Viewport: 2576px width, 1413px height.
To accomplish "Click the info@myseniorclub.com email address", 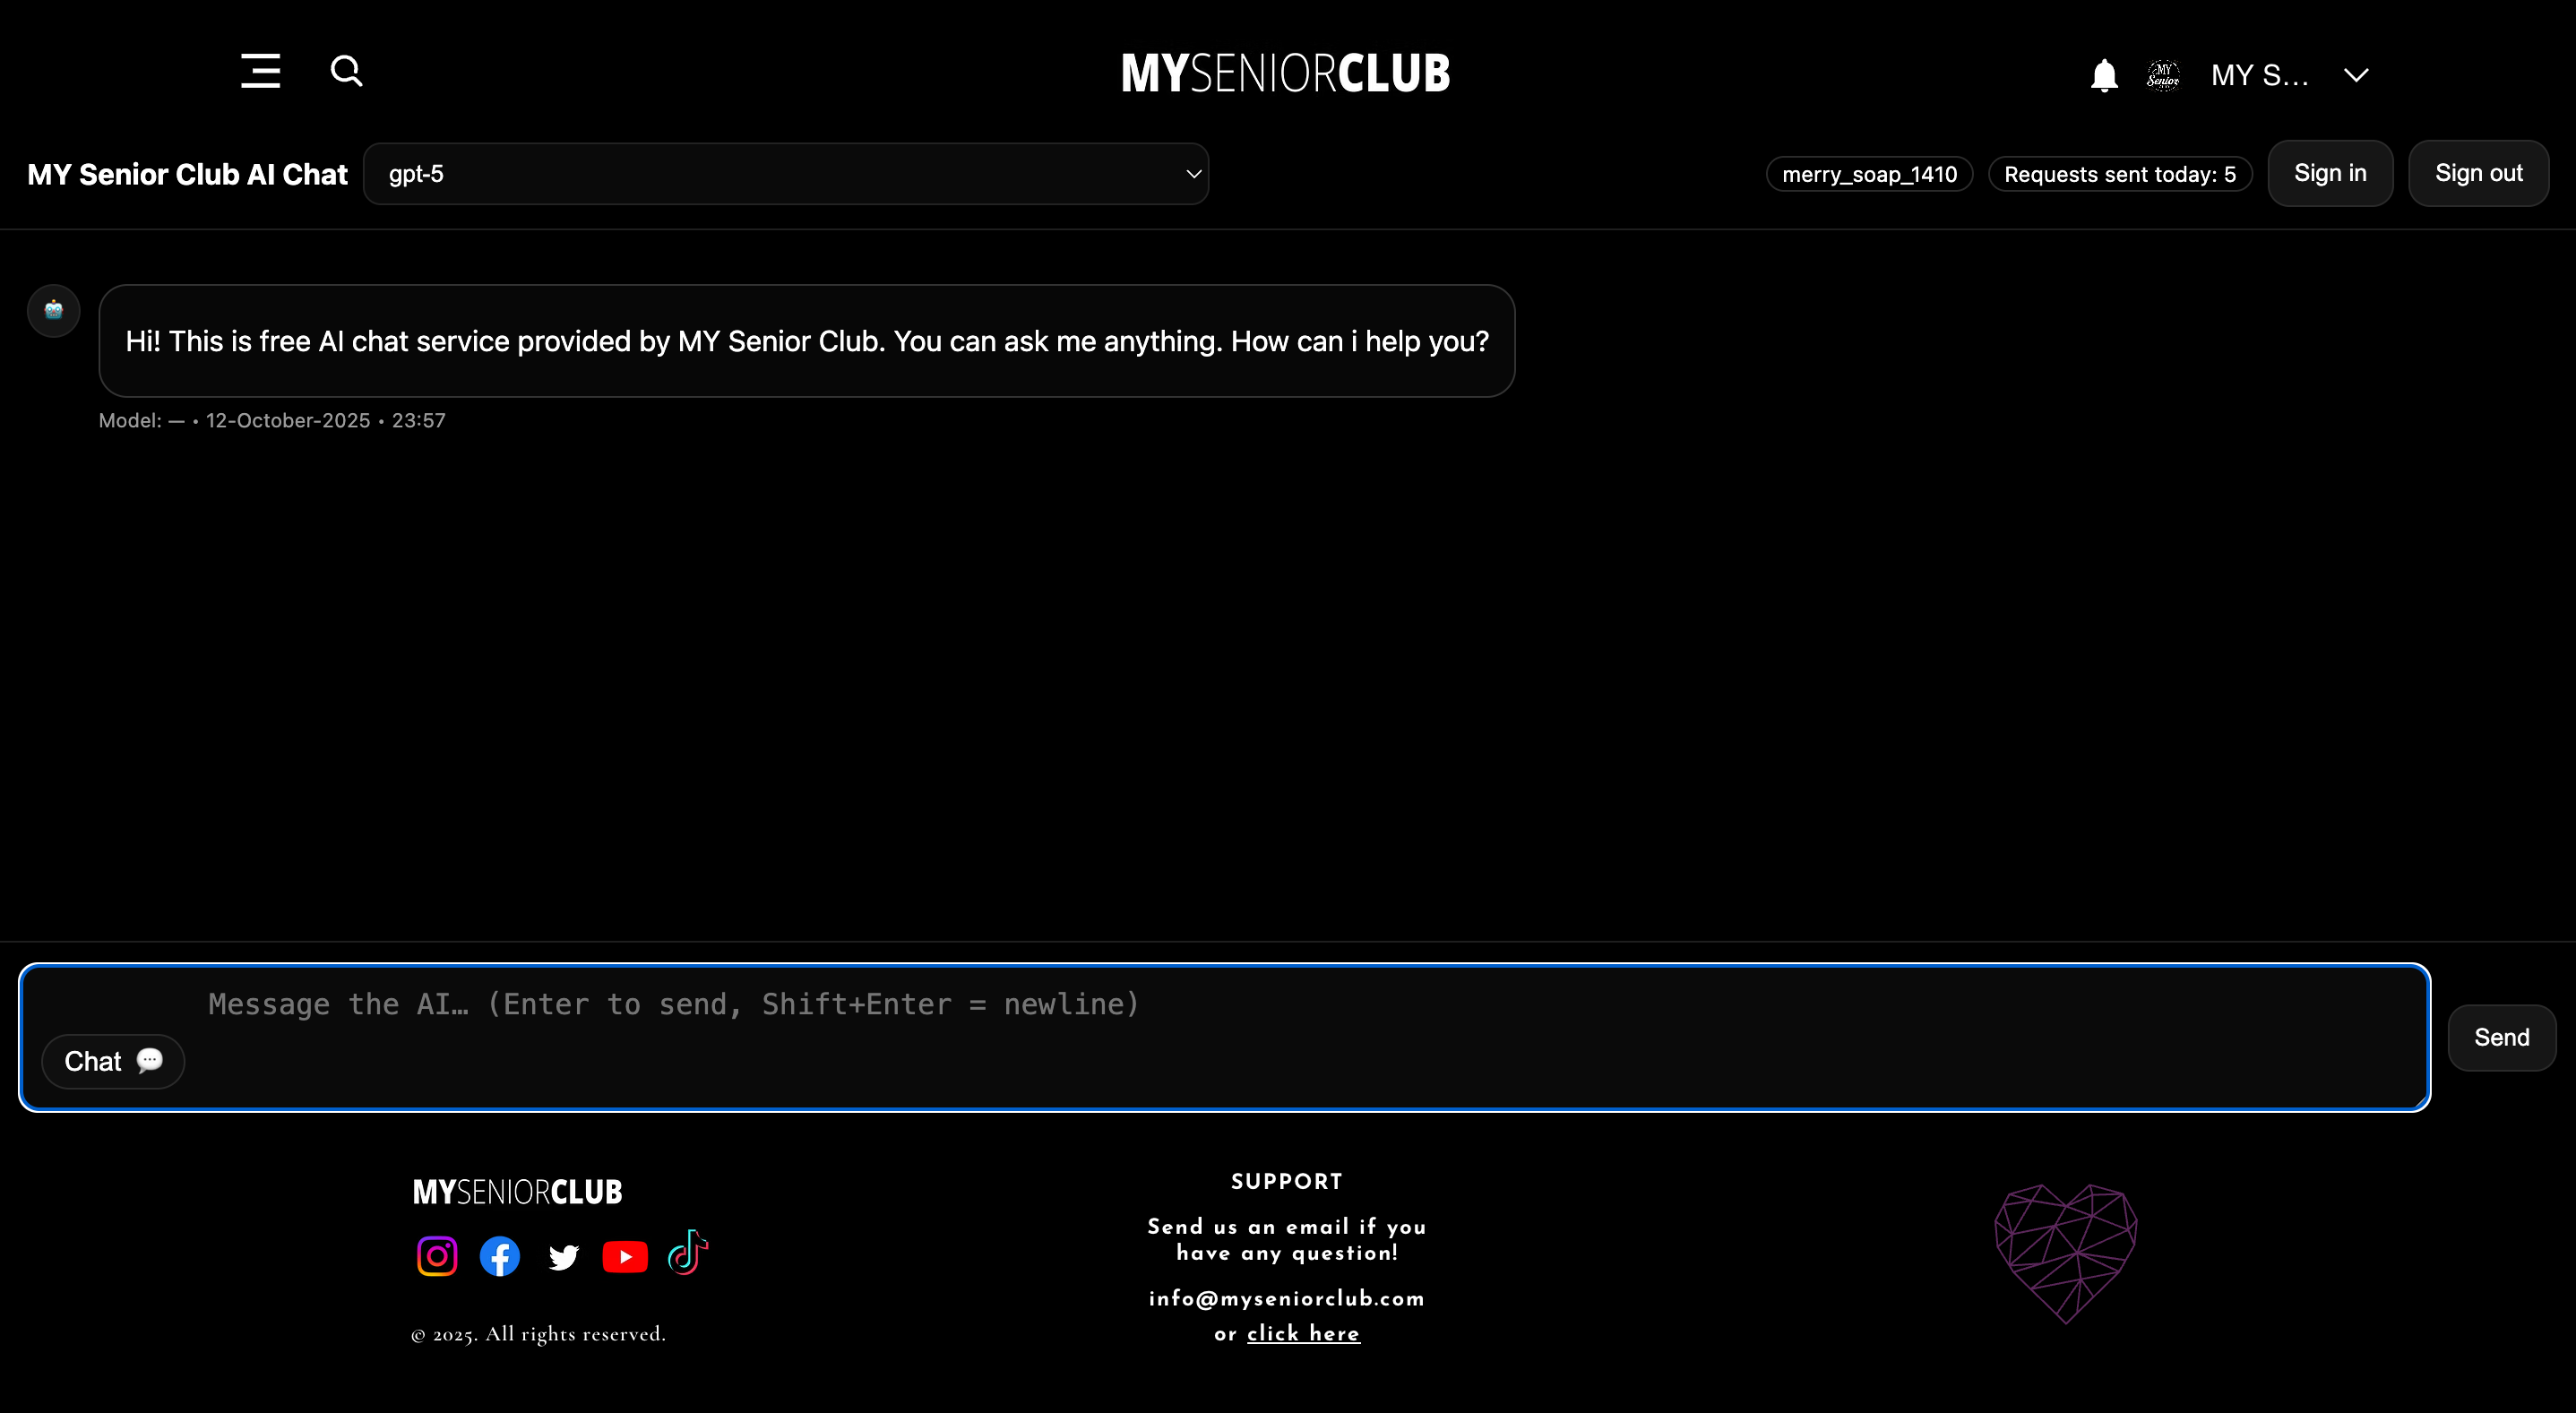I will (1287, 1298).
